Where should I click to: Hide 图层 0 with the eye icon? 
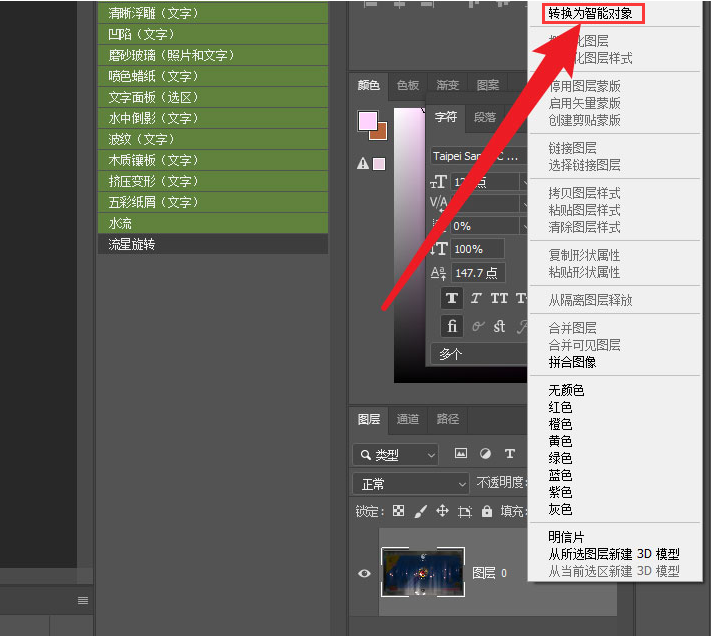[x=364, y=573]
